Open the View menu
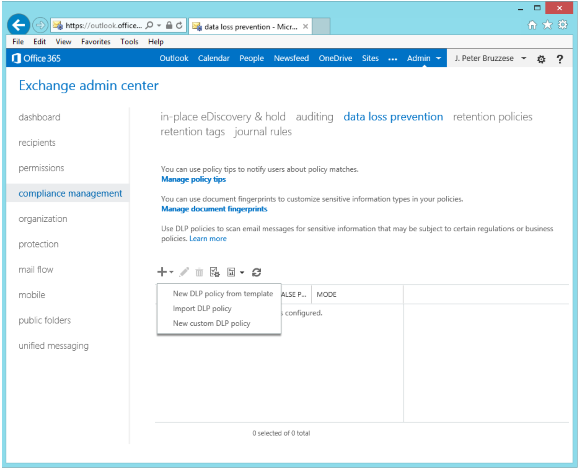 pos(63,41)
